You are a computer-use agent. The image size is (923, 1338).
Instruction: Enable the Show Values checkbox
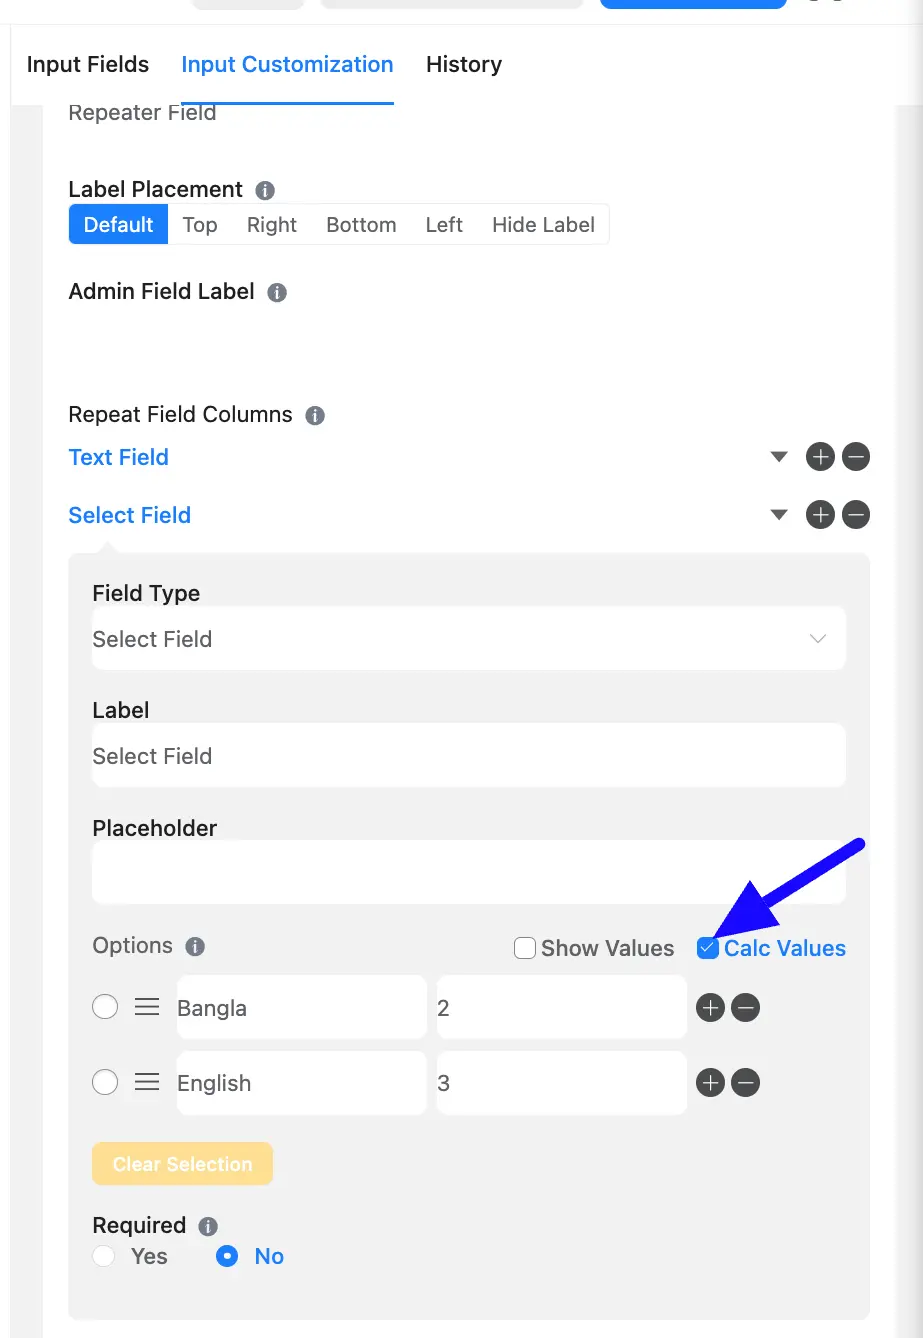(x=525, y=948)
